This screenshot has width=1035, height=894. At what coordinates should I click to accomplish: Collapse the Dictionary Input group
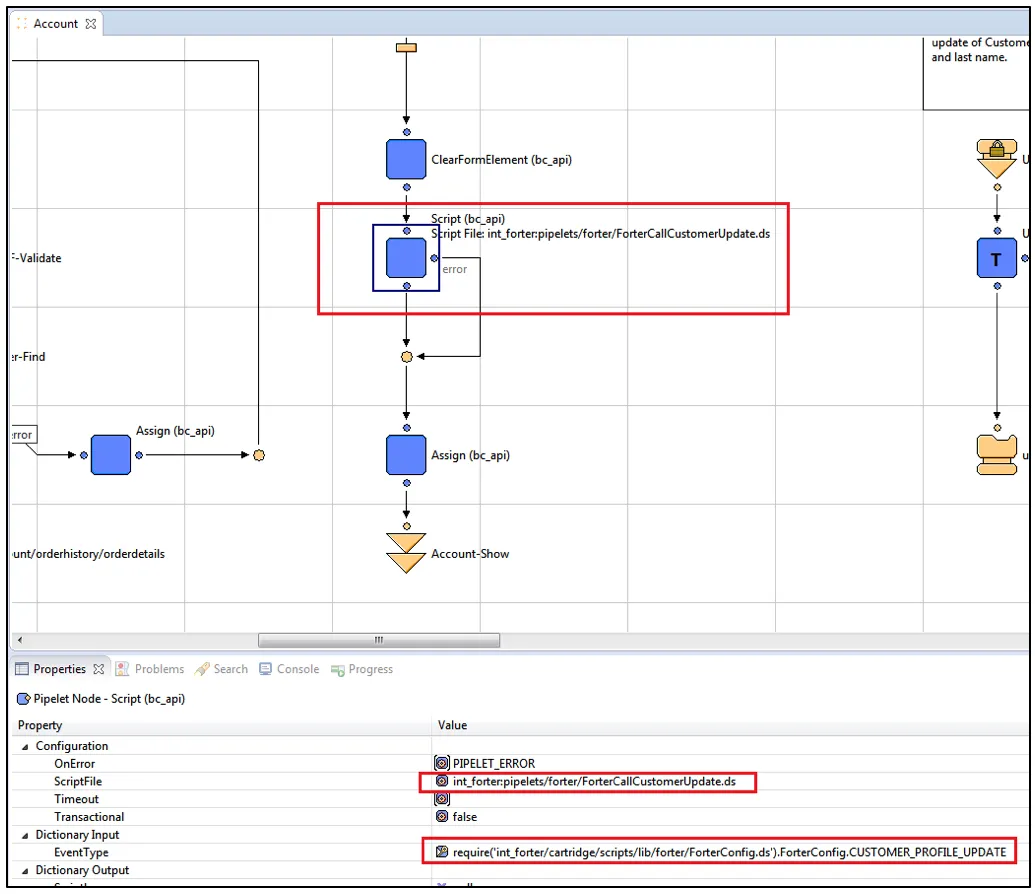[25, 835]
